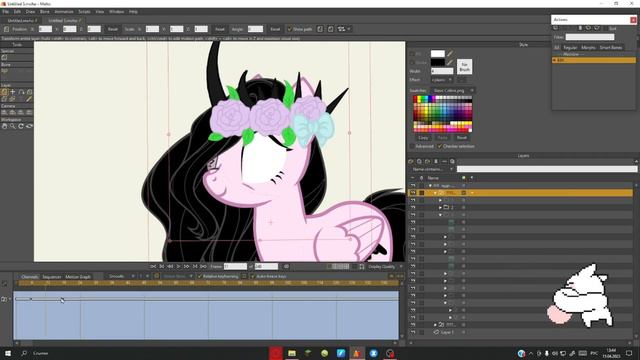
Task: Enable the Advanced checkbox in Style
Action: click(412, 146)
